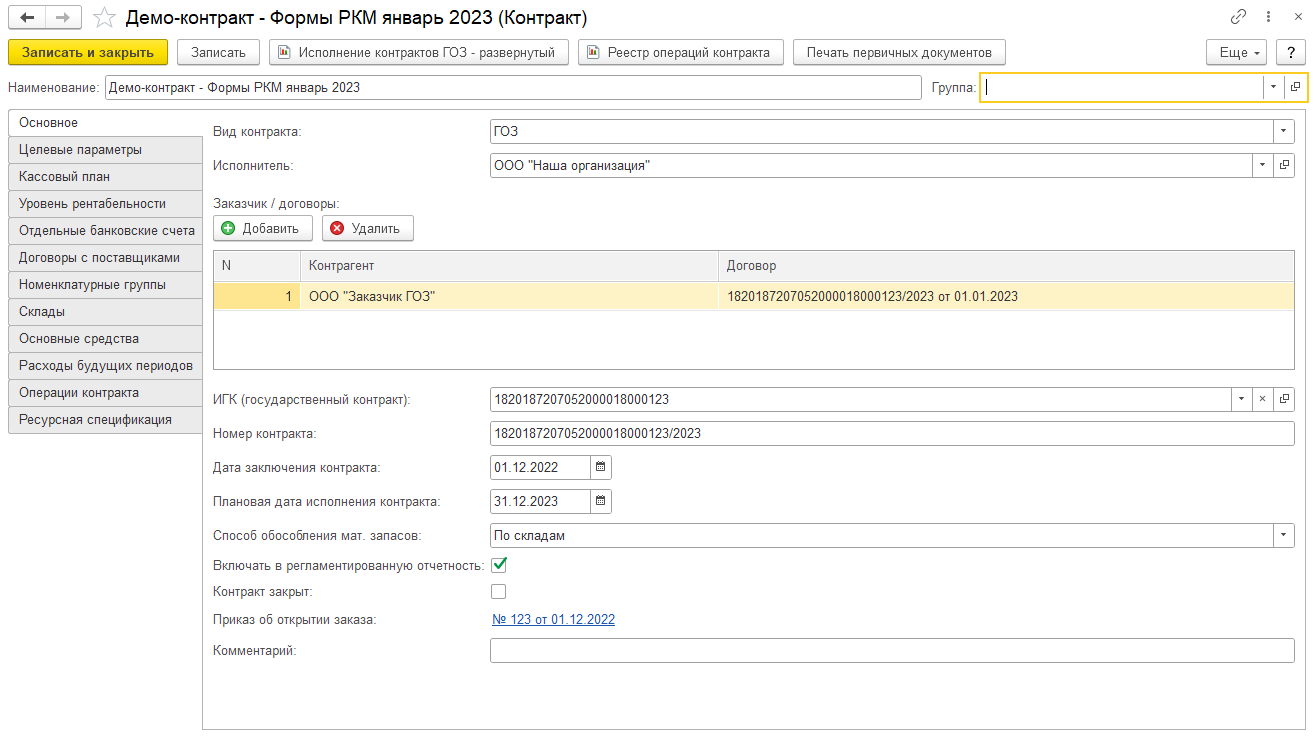Open calendar for Плановая дата исполнения

coord(600,501)
